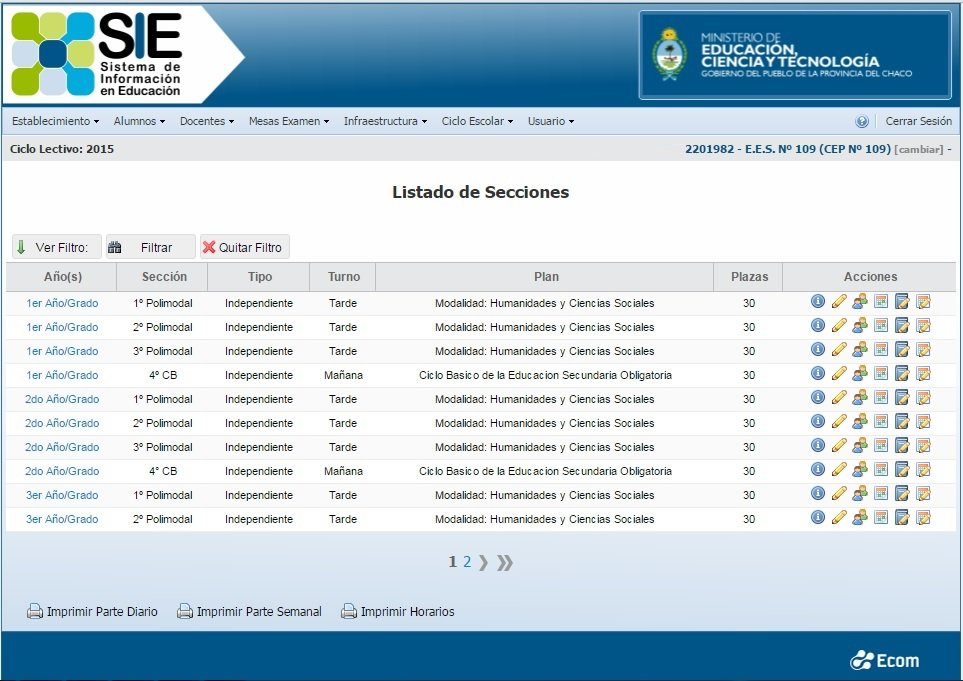
Task: Click the pencil edit icon in the 4º CB Mañana 1er Año row
Action: [x=839, y=374]
